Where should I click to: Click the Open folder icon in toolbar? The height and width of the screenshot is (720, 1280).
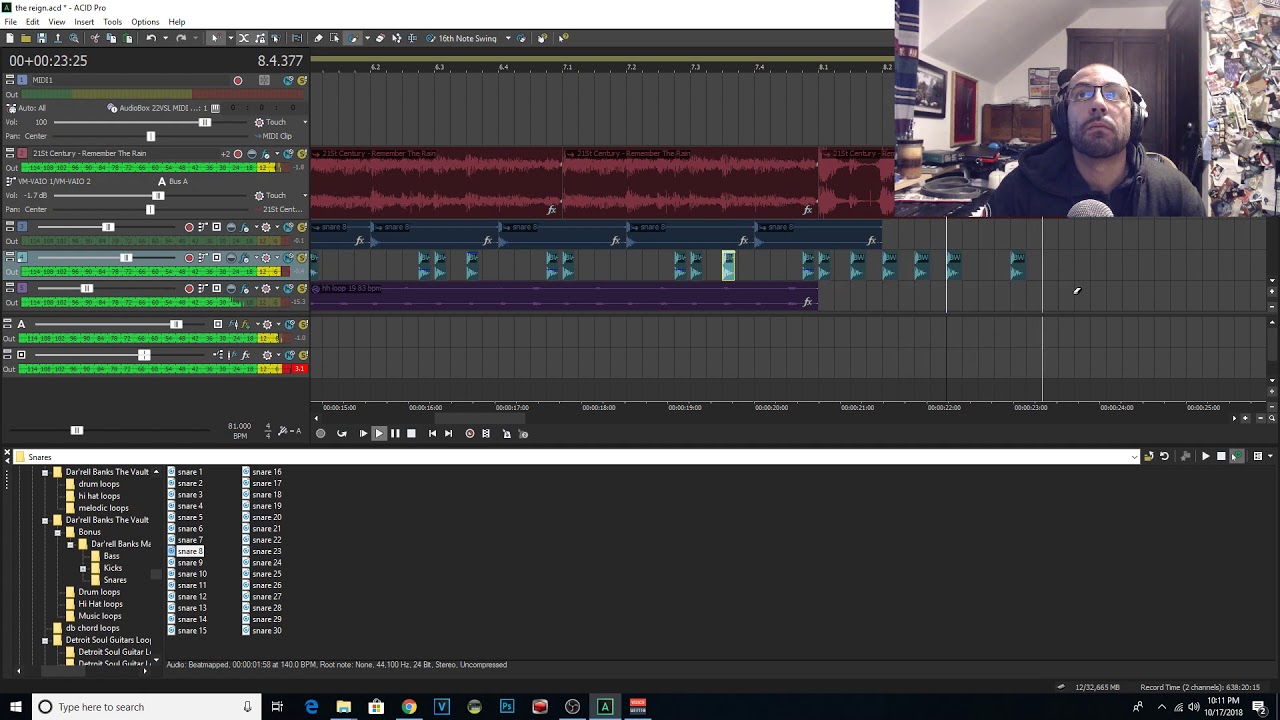click(x=26, y=38)
